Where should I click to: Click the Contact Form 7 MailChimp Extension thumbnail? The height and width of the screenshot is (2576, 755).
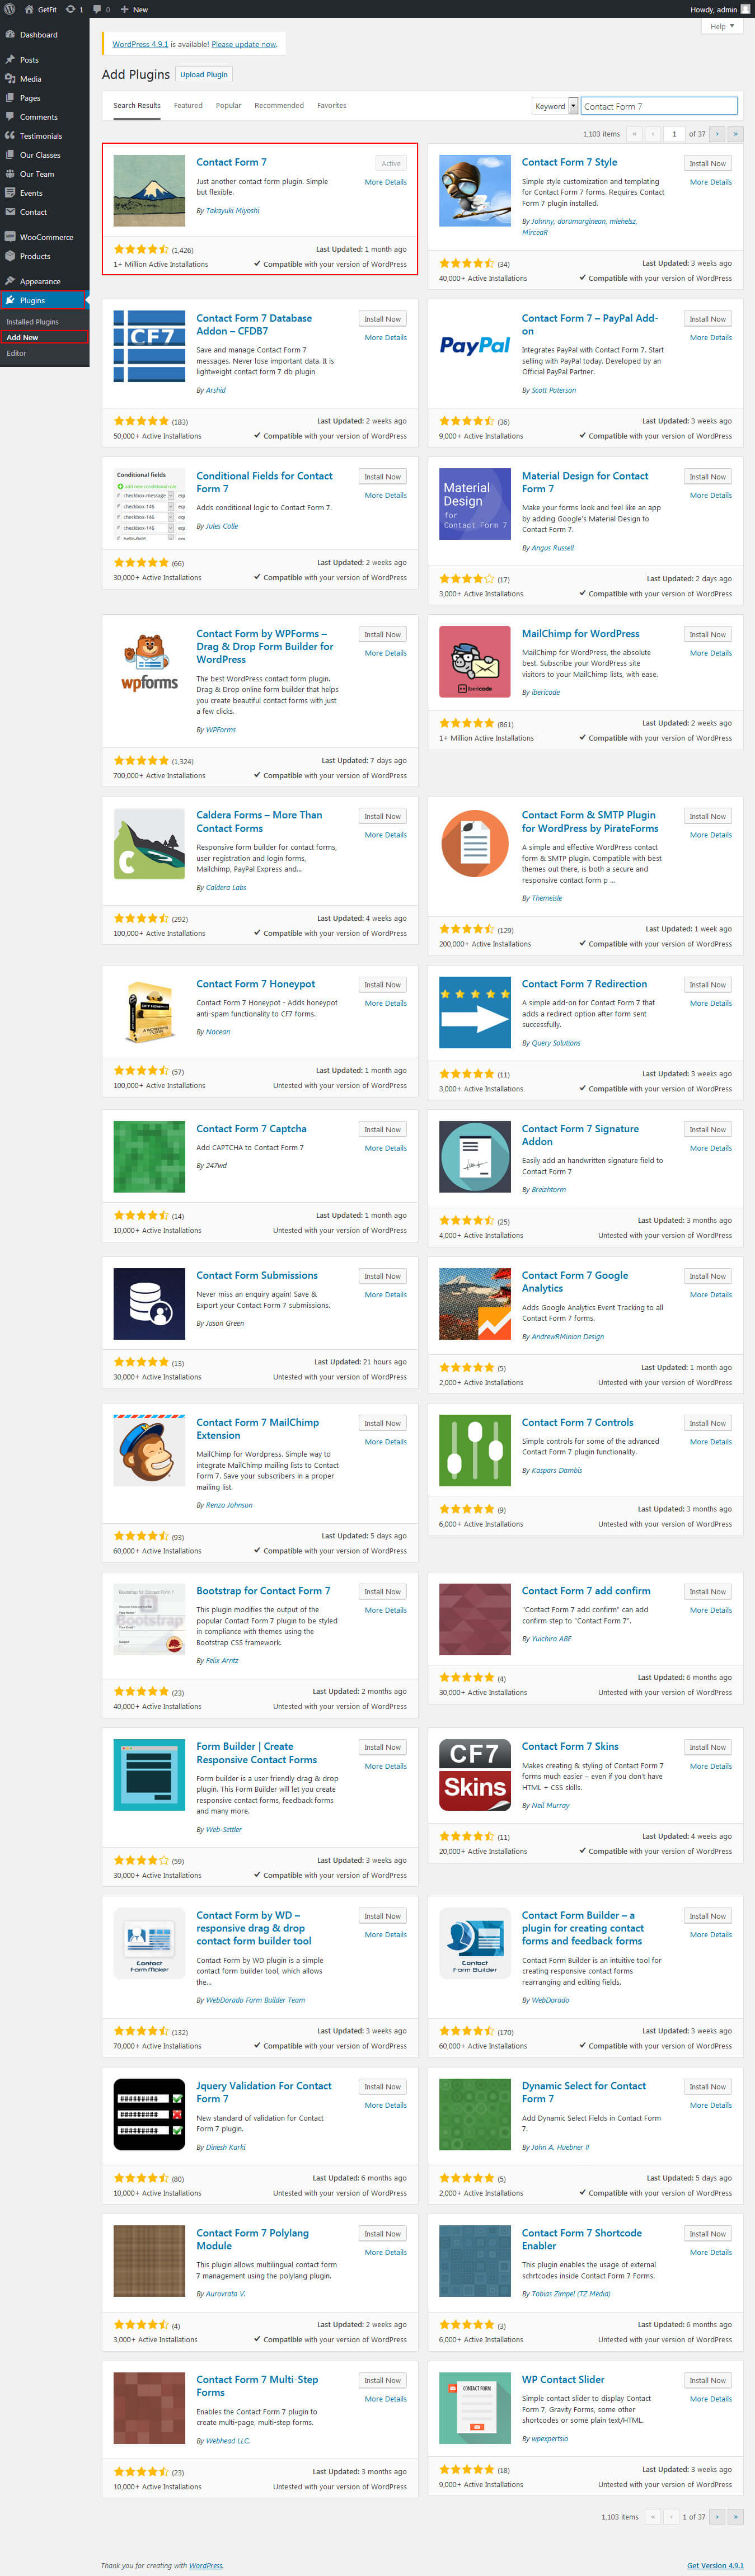click(x=149, y=1452)
